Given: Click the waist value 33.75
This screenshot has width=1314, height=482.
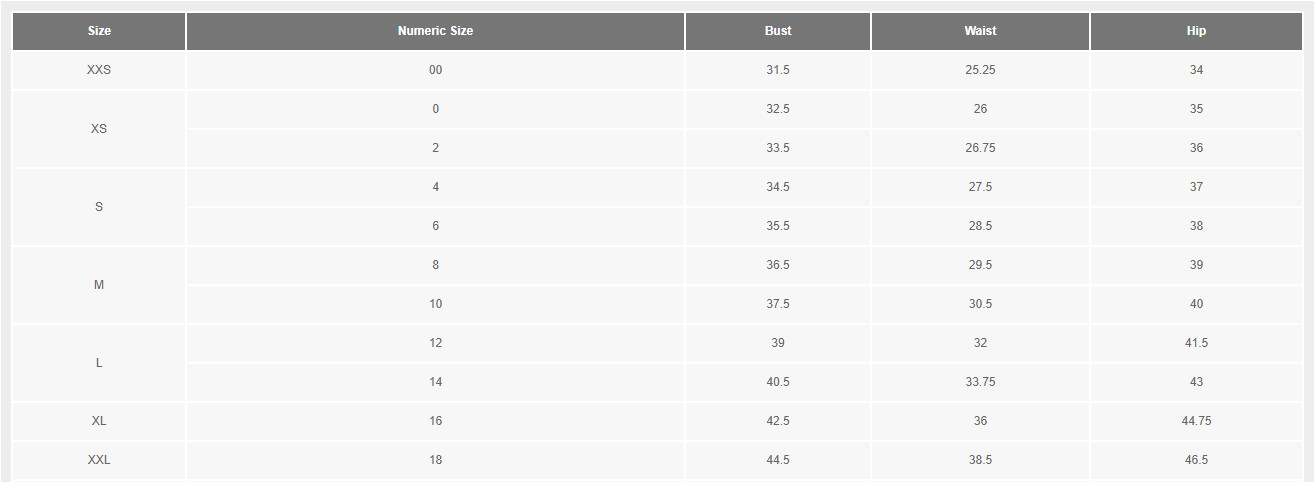Looking at the screenshot, I should 980,382.
